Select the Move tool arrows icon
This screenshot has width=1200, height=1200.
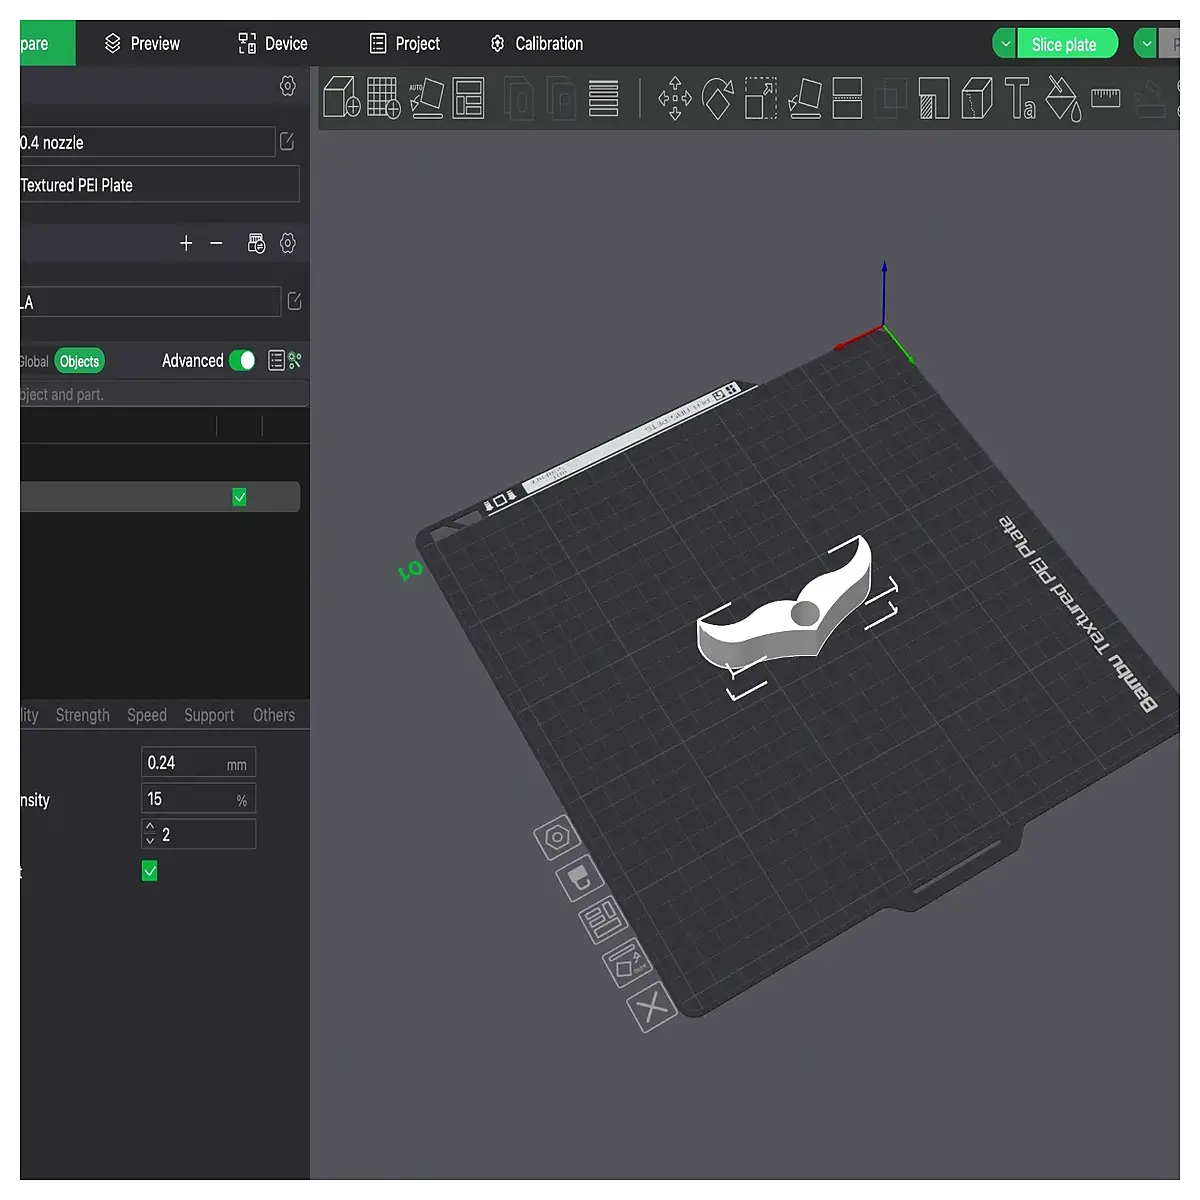click(675, 98)
